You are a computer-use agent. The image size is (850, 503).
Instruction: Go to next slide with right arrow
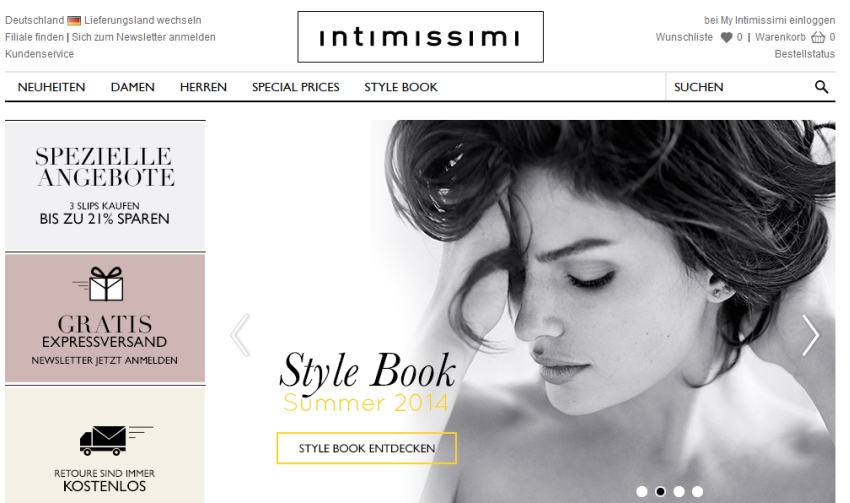tap(810, 335)
